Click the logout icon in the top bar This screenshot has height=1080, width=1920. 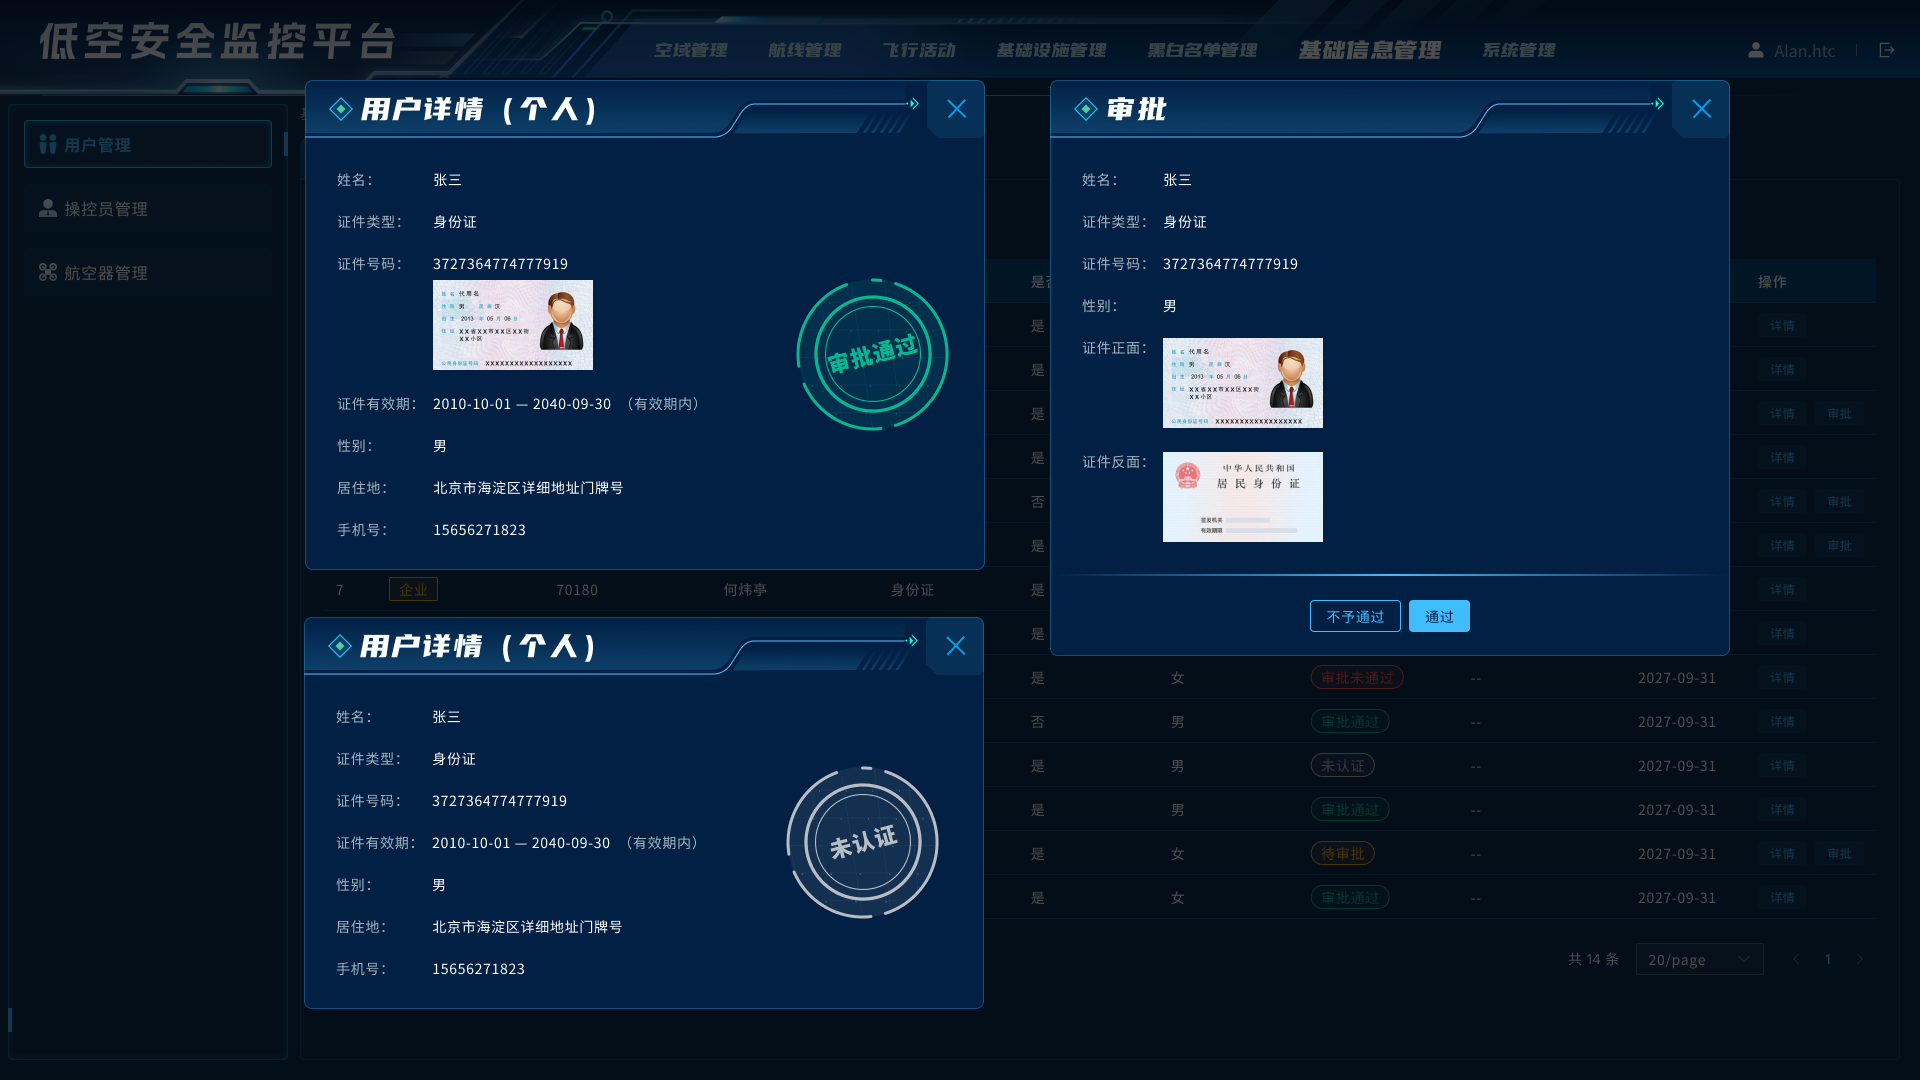click(1887, 50)
